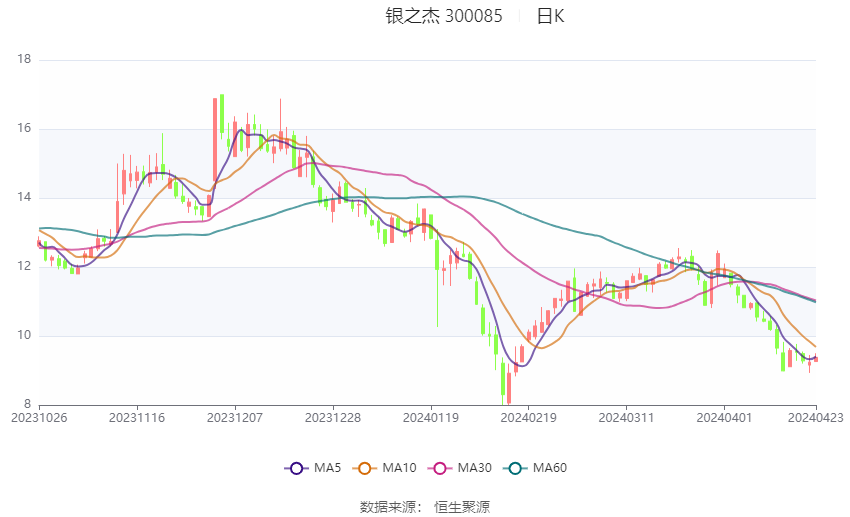Click x-axis date label 20231207

coord(235,418)
